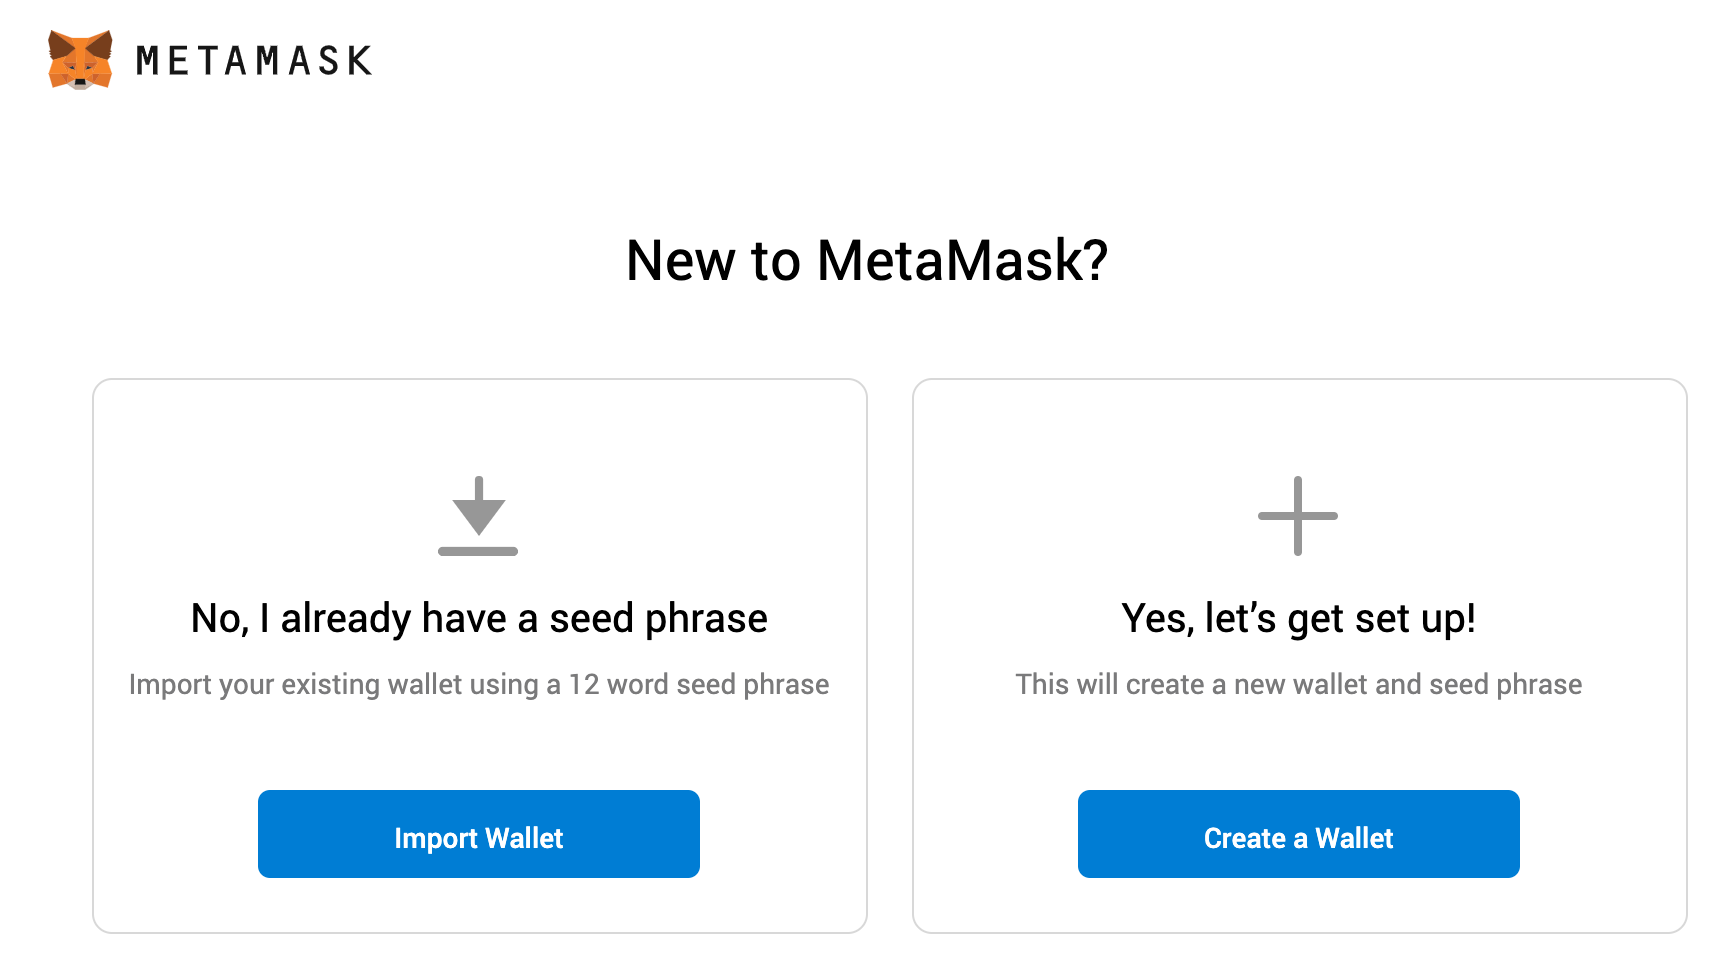Click the "New to MetaMask?" heading
Viewport: 1730px width, 978px height.
tap(867, 261)
